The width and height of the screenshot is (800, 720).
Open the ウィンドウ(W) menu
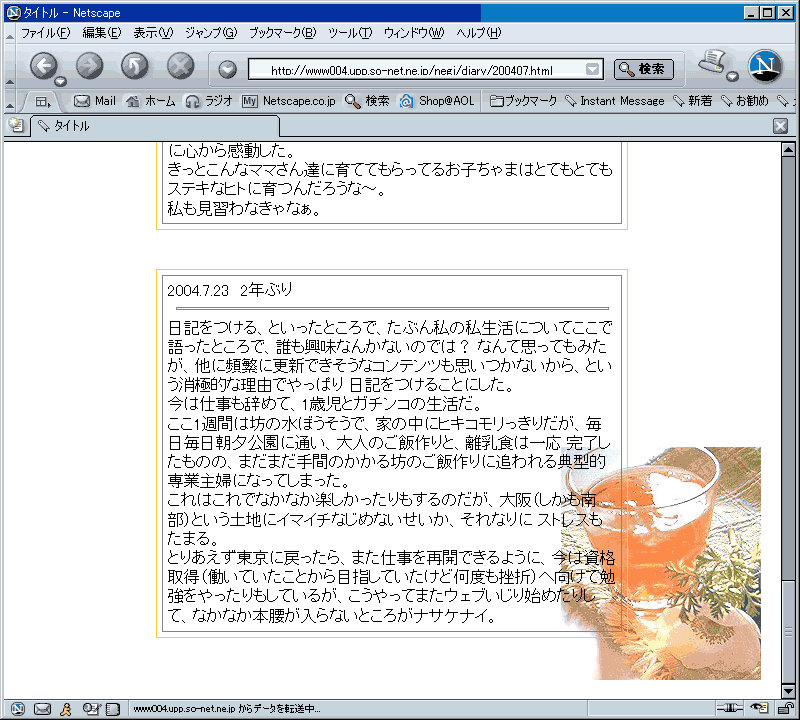point(414,33)
